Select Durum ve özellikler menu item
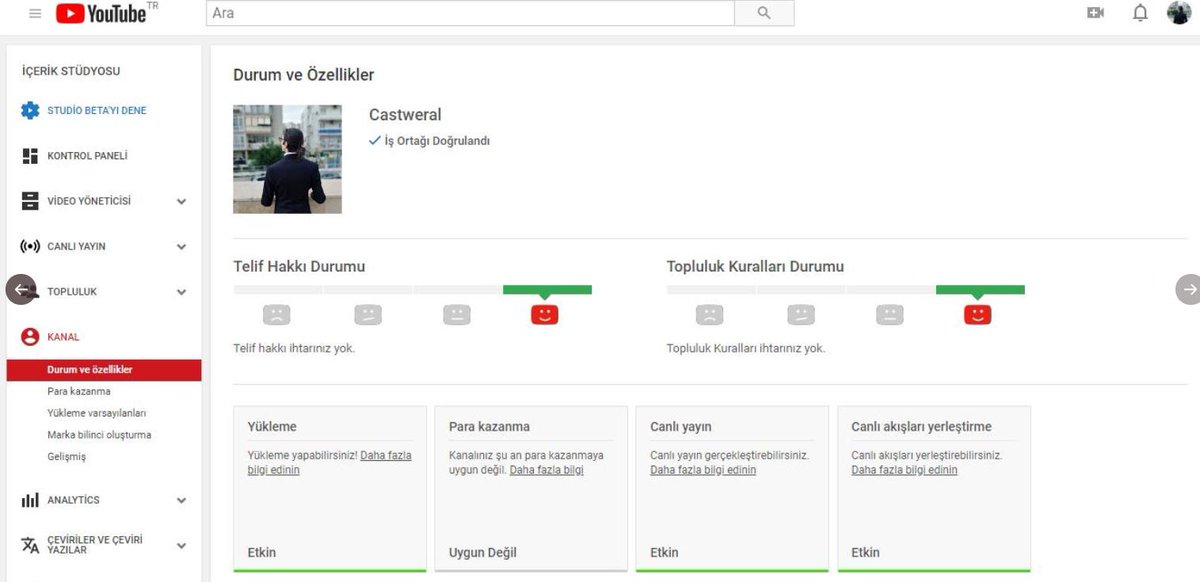This screenshot has height=582, width=1200. (104, 370)
